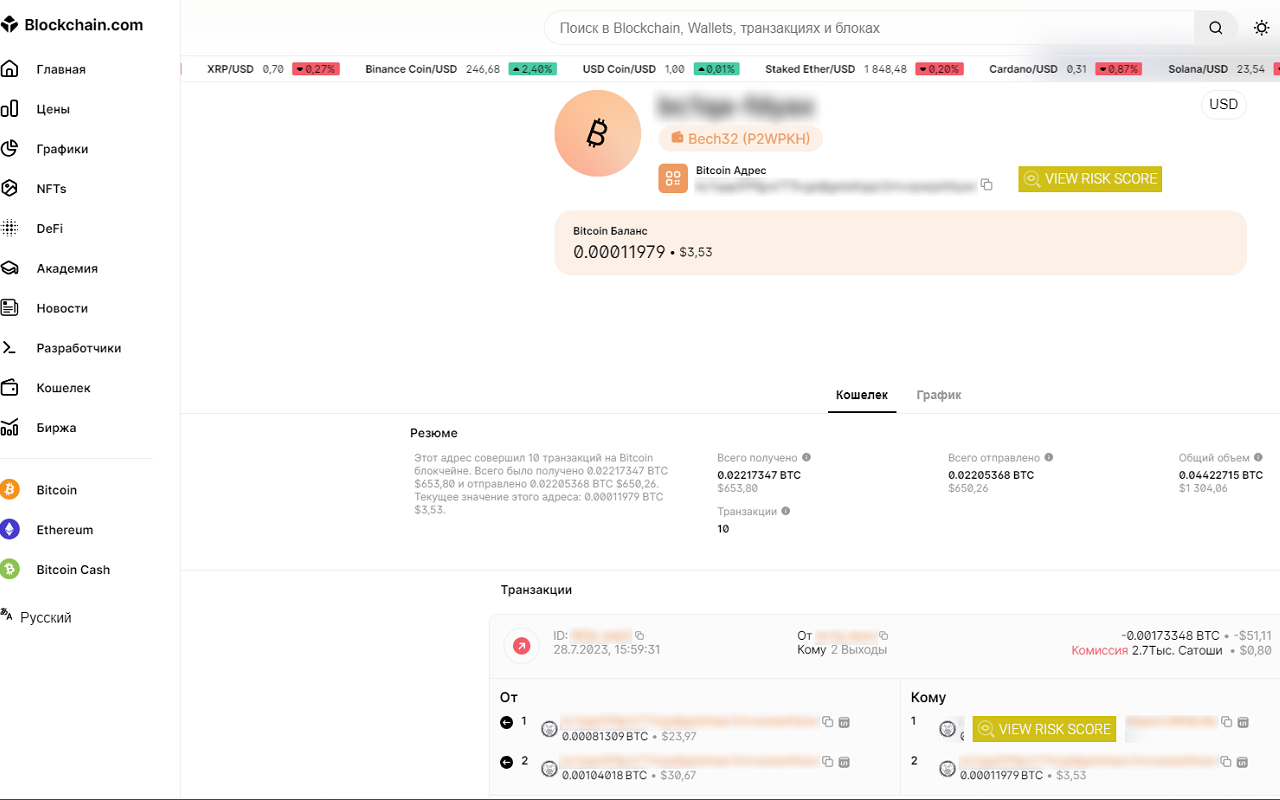Click the orange Bitcoin sidebar icon
The image size is (1280, 800).
(10, 490)
